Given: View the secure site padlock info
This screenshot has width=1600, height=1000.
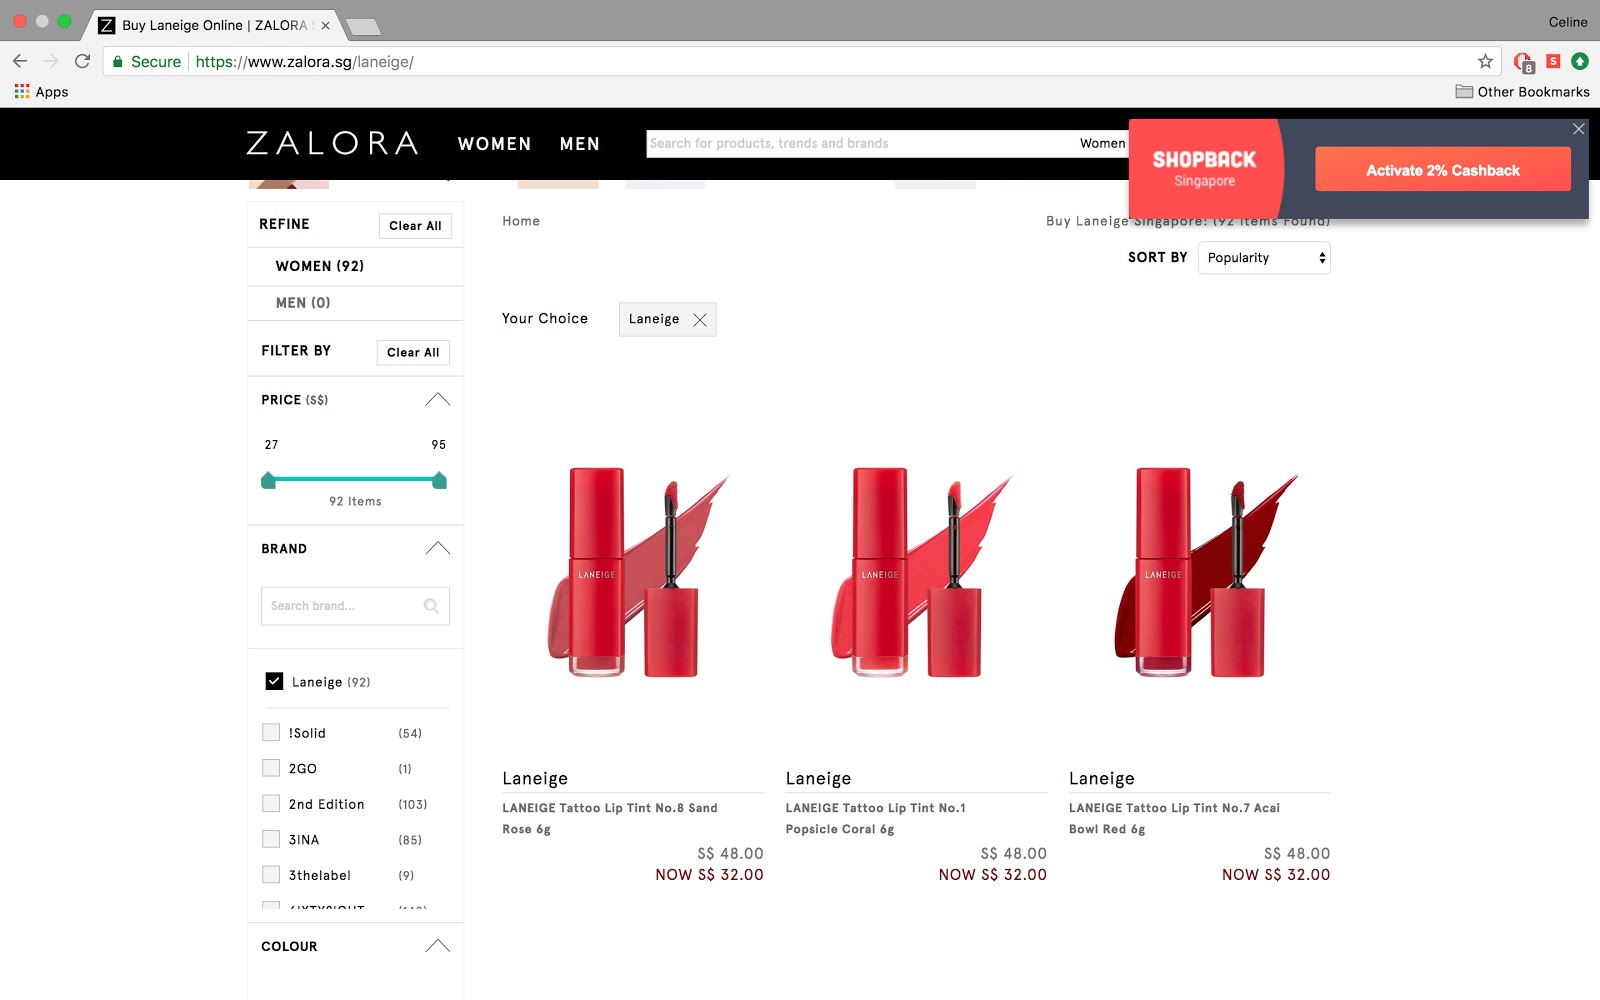Looking at the screenshot, I should click(118, 61).
